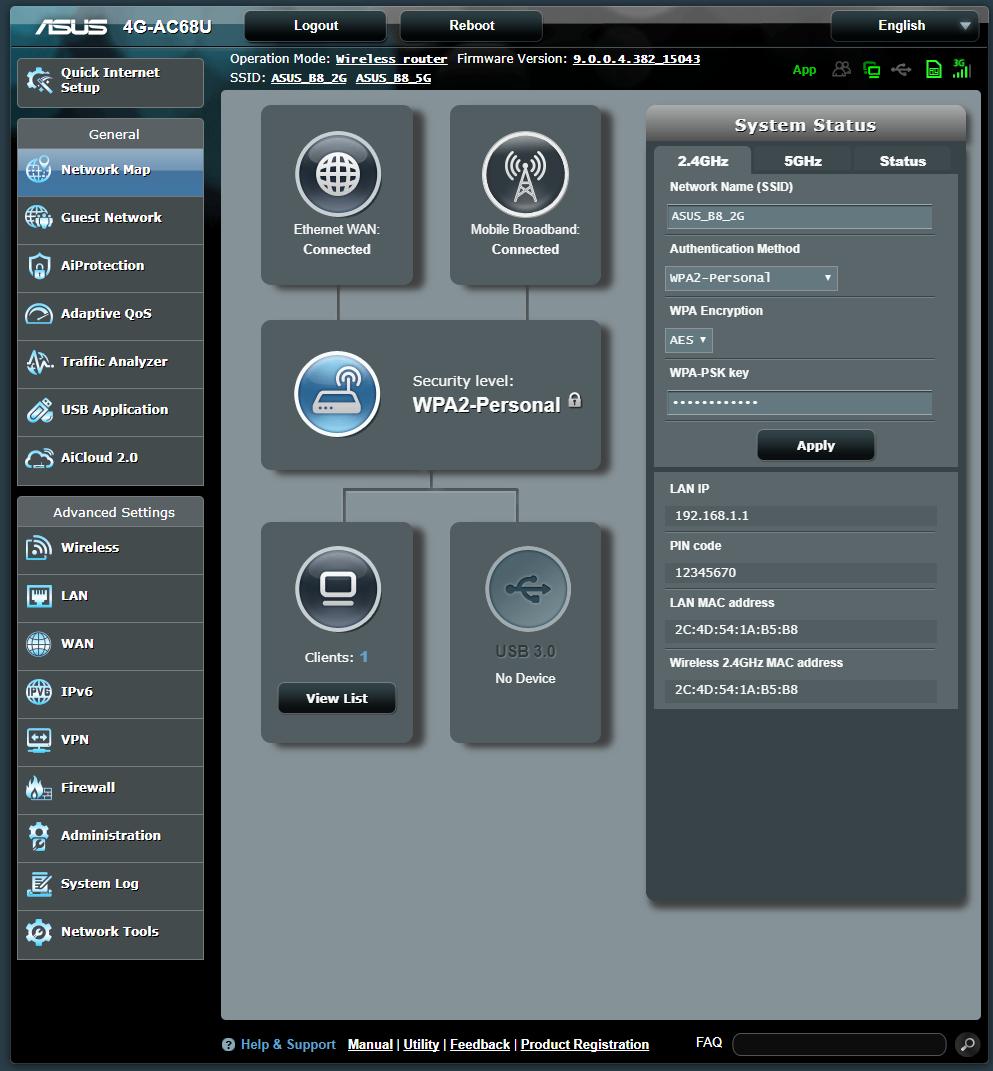The width and height of the screenshot is (993, 1071).
Task: Select the Mobile Broadband tower icon
Action: (x=525, y=174)
